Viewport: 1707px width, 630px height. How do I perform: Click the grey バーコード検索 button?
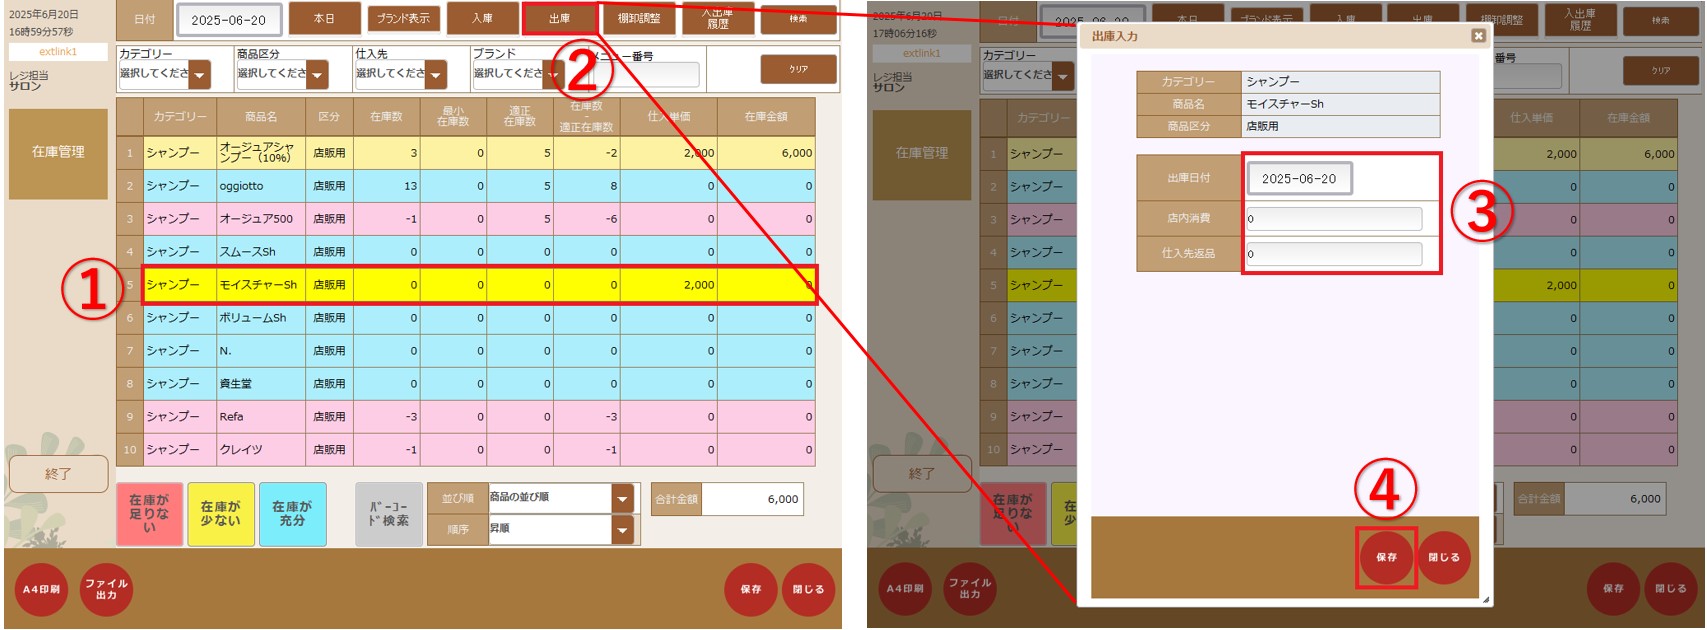(x=389, y=514)
